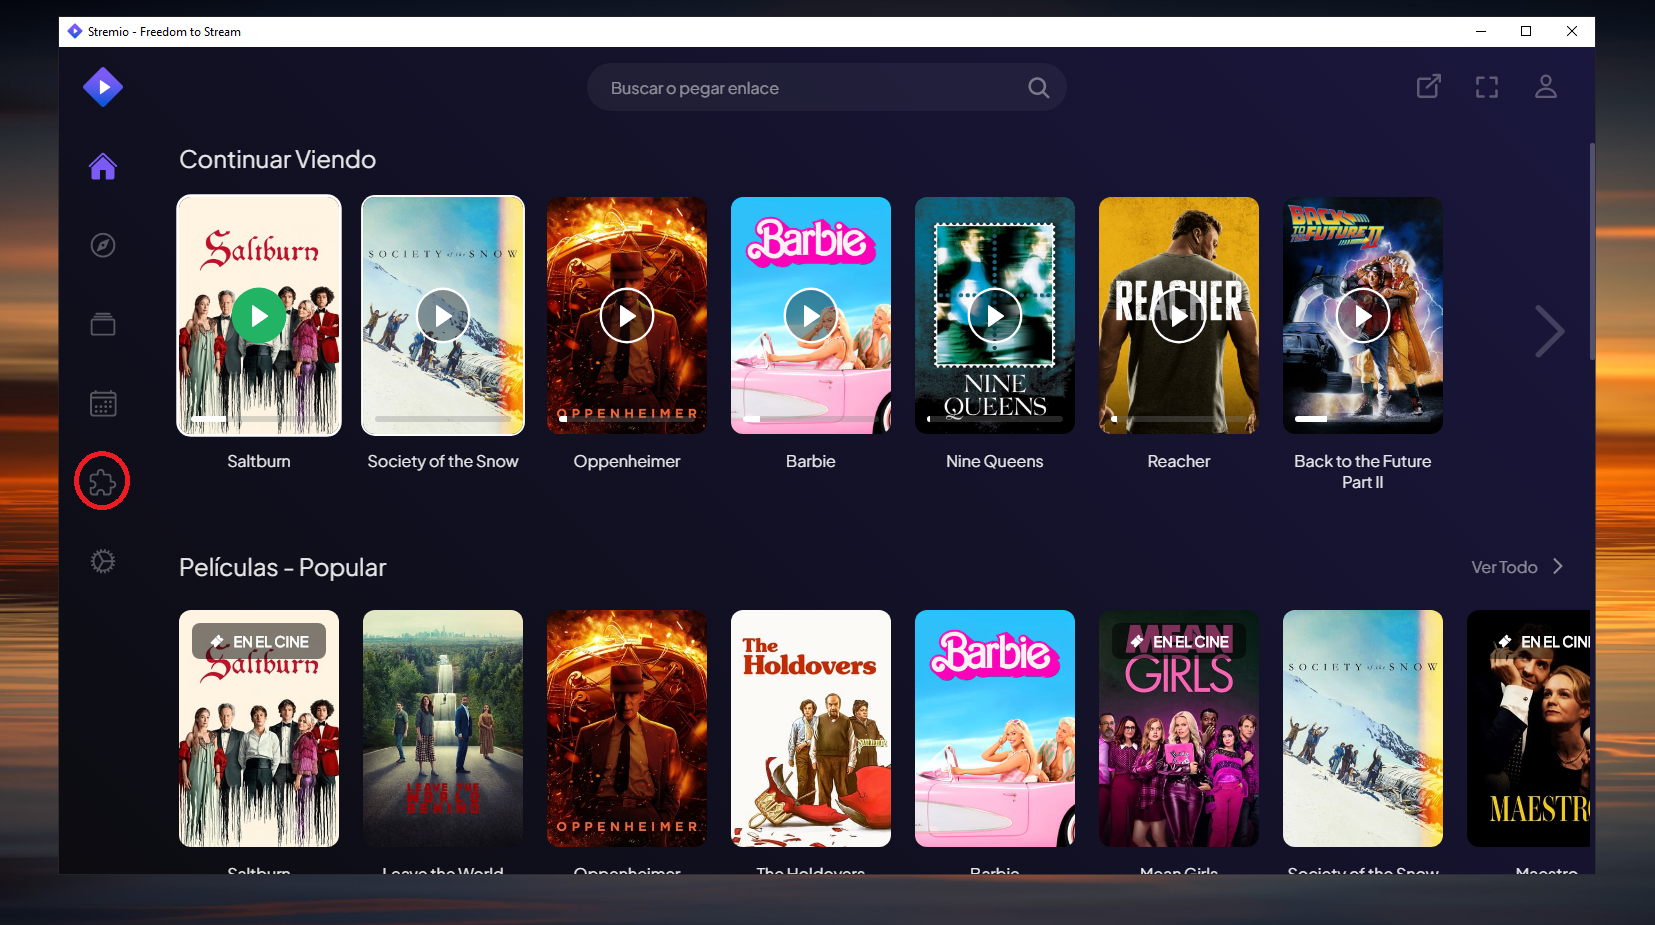Open Settings via the gear icon
The image size is (1655, 925).
coord(103,561)
